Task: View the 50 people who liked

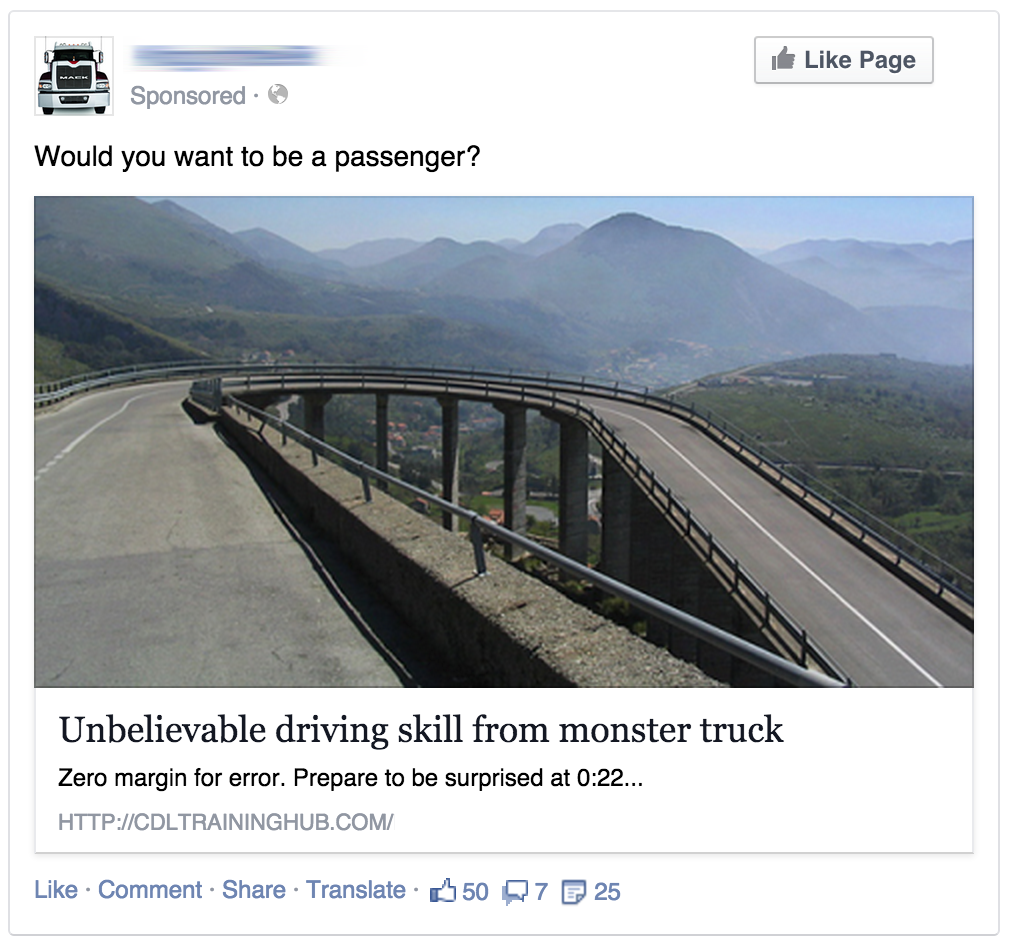Action: (475, 892)
